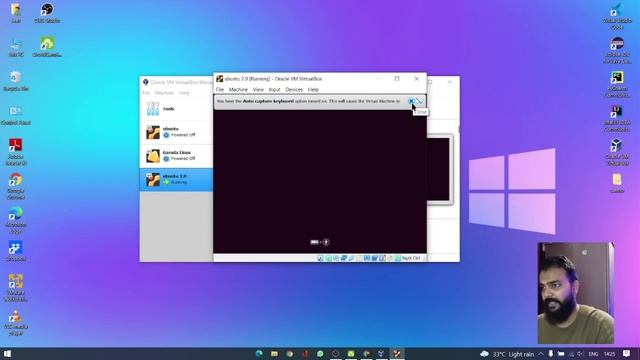Click the network adapter status bar icon
The image size is (640, 360).
click(x=344, y=258)
